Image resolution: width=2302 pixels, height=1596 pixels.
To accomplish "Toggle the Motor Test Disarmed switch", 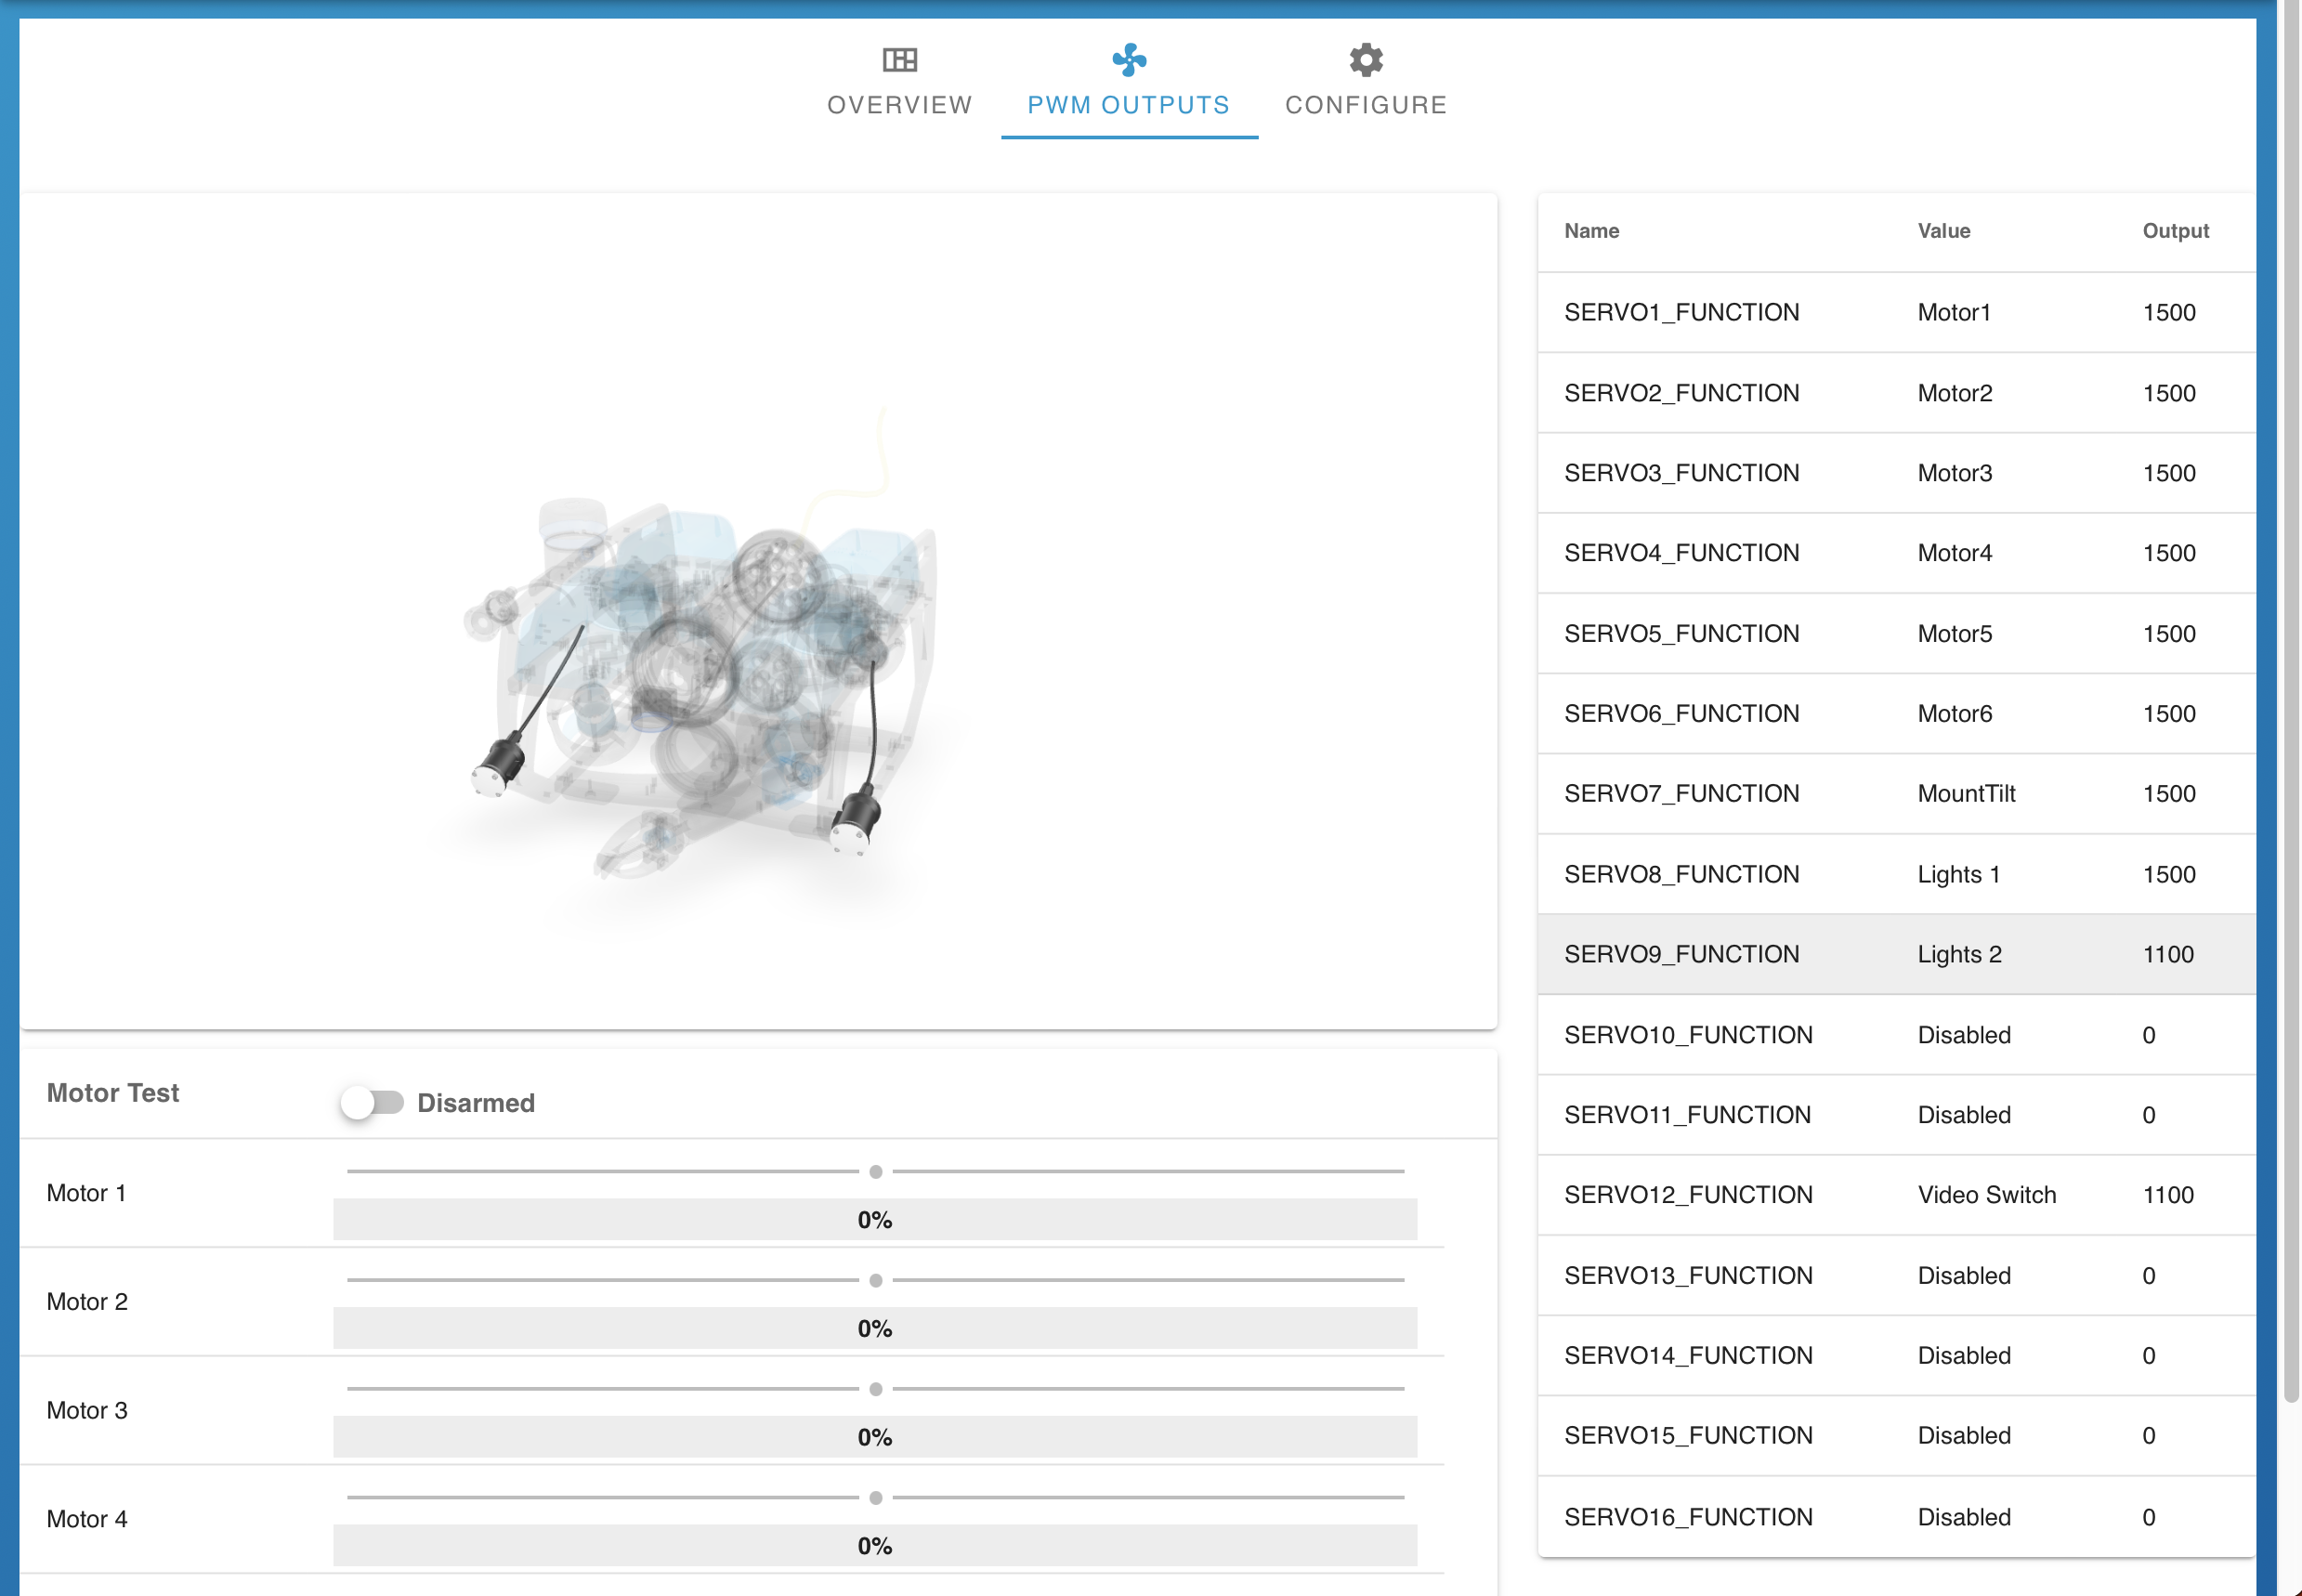I will click(x=372, y=1102).
